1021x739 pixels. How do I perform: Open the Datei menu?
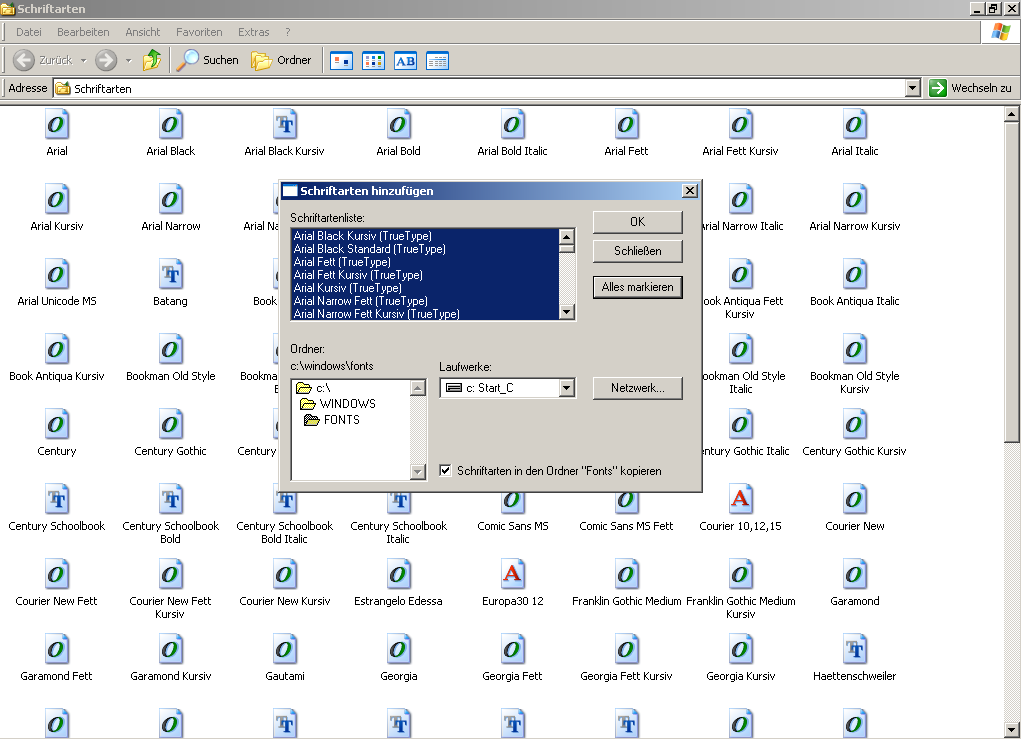point(29,32)
